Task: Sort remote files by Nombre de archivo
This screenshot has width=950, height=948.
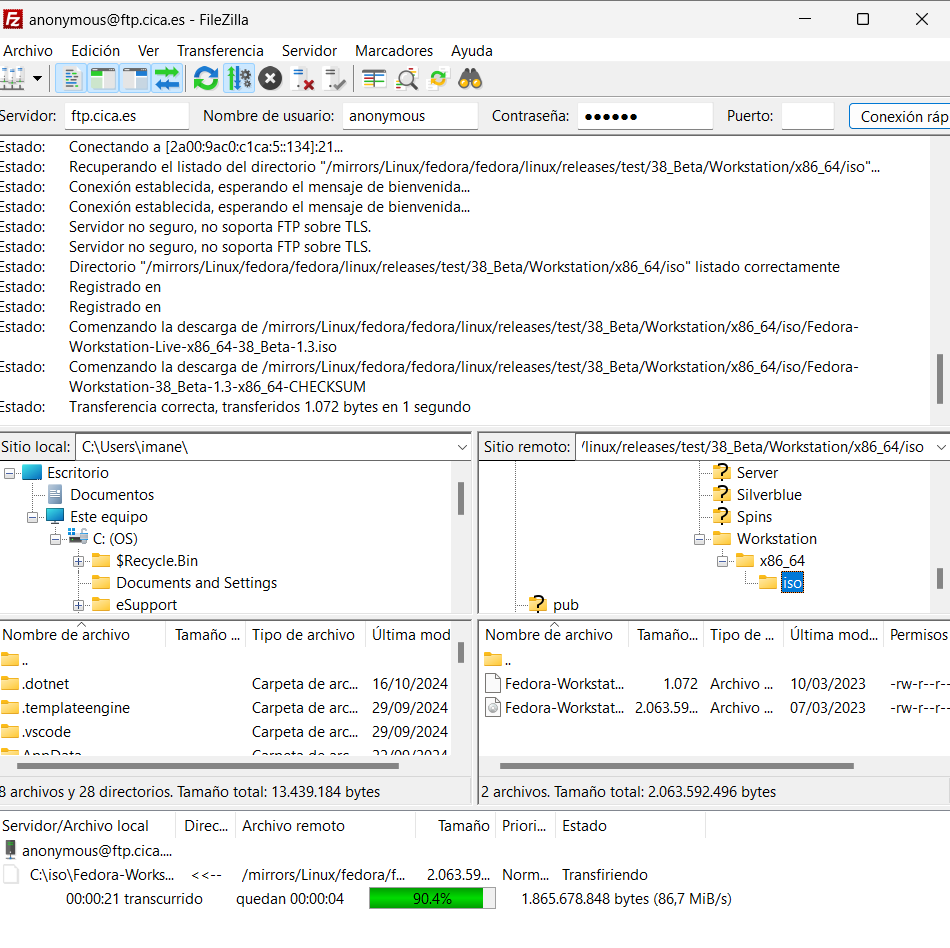Action: click(x=549, y=635)
